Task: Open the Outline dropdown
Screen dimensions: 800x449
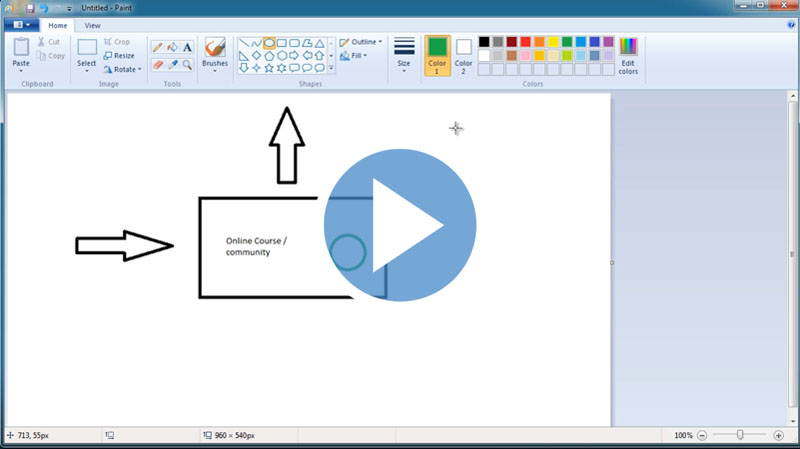Action: click(360, 42)
